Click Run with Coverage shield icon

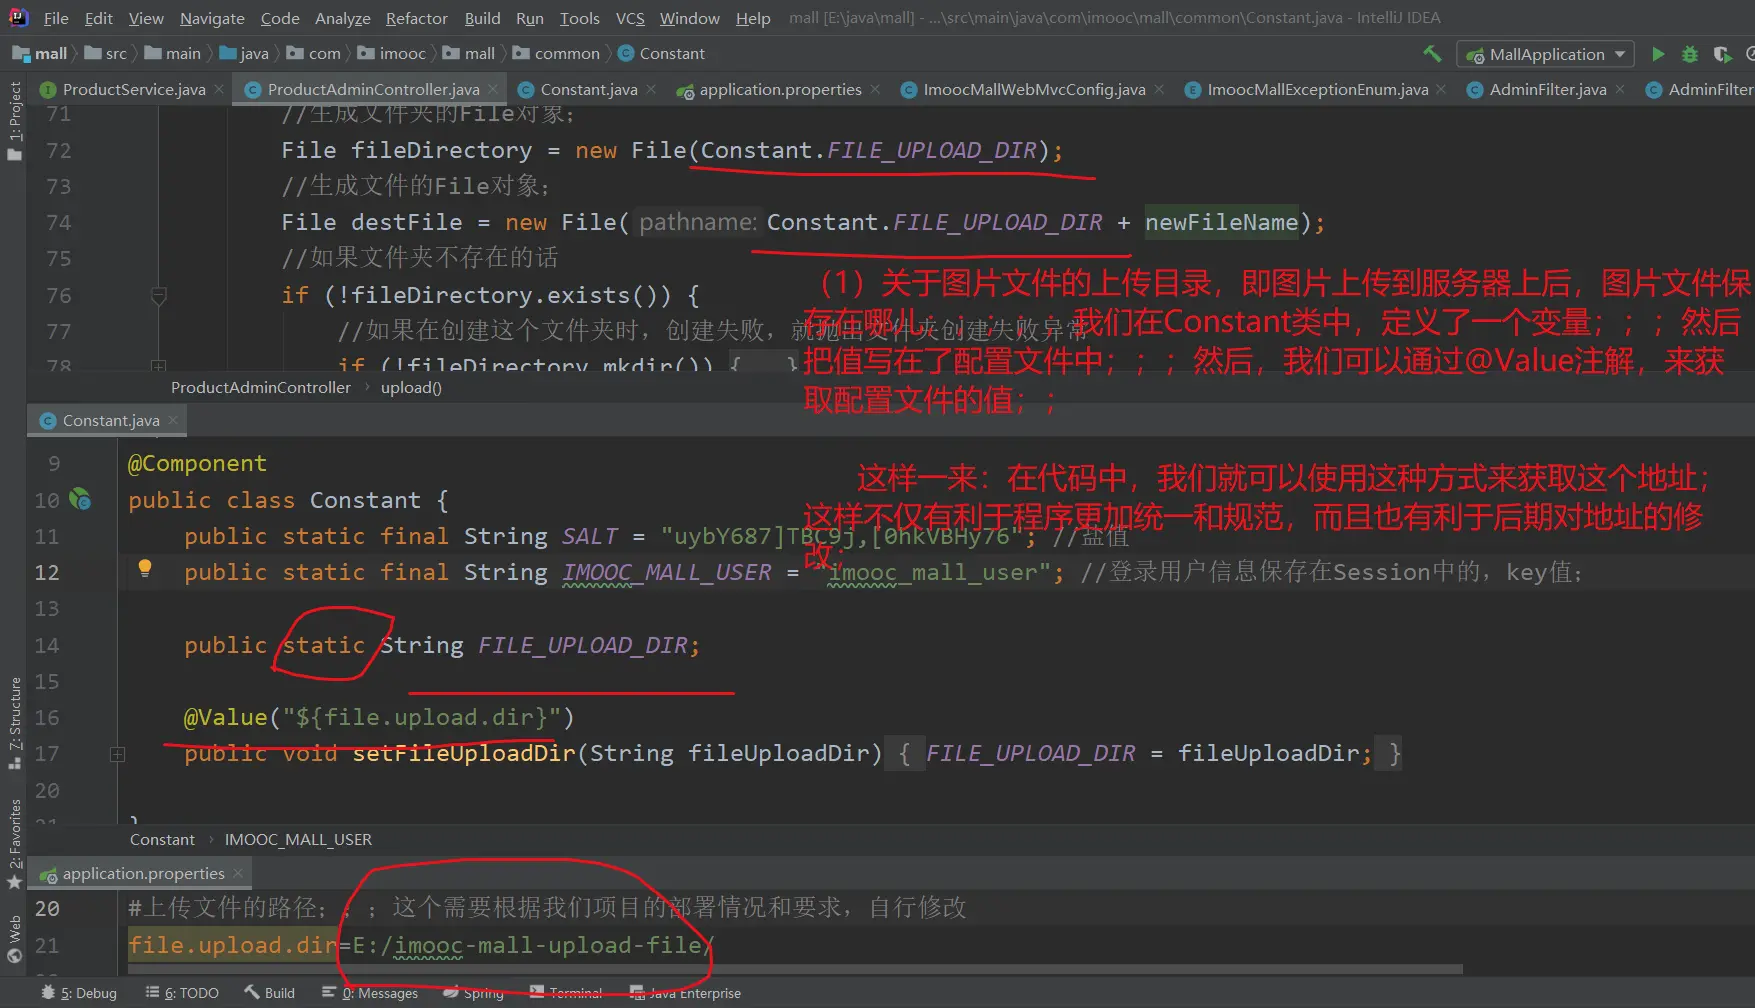tap(1721, 54)
